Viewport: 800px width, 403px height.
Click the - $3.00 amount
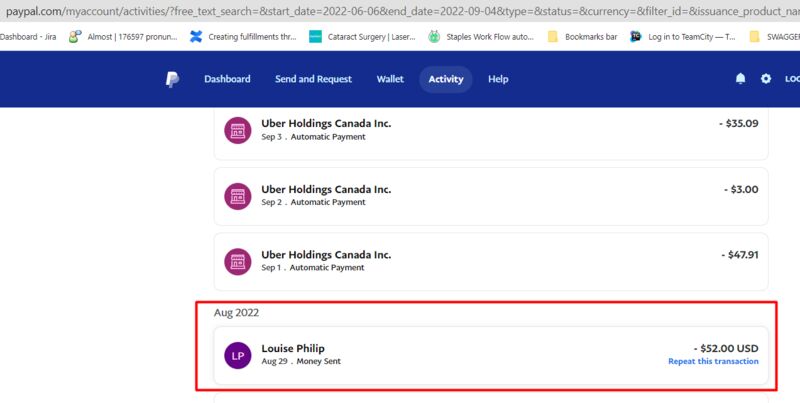741,189
